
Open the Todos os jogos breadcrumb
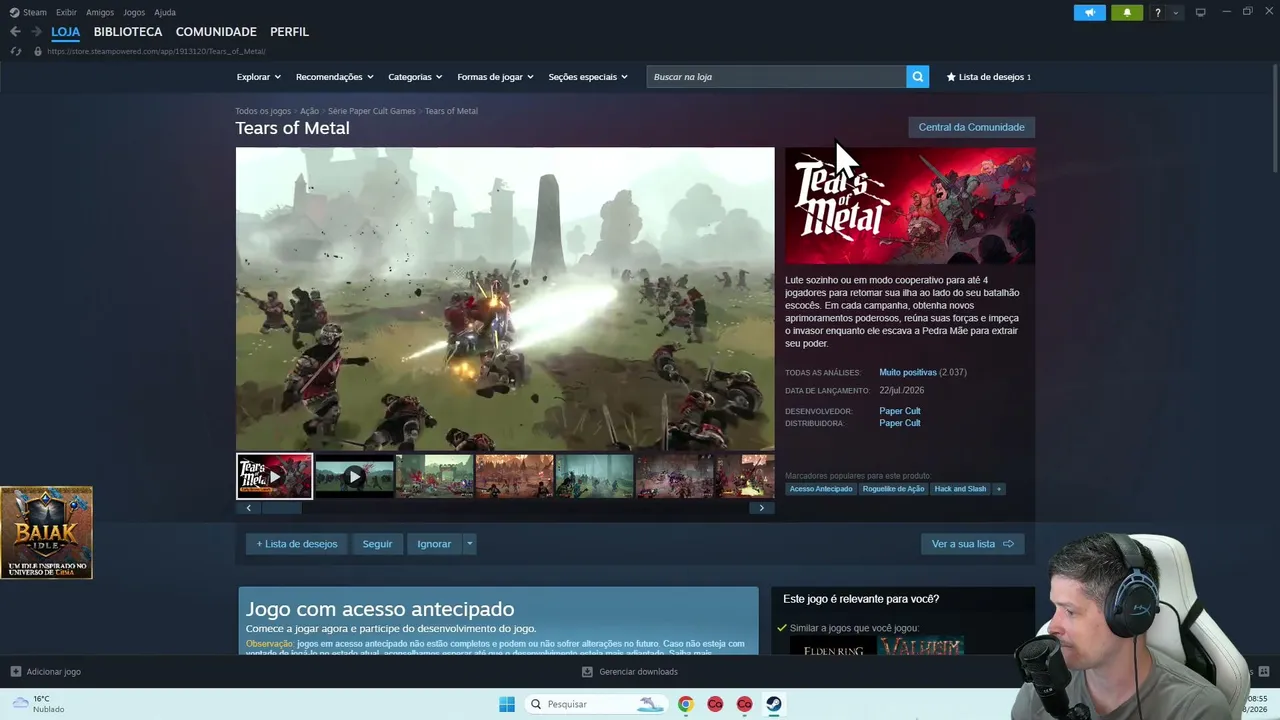click(x=263, y=111)
